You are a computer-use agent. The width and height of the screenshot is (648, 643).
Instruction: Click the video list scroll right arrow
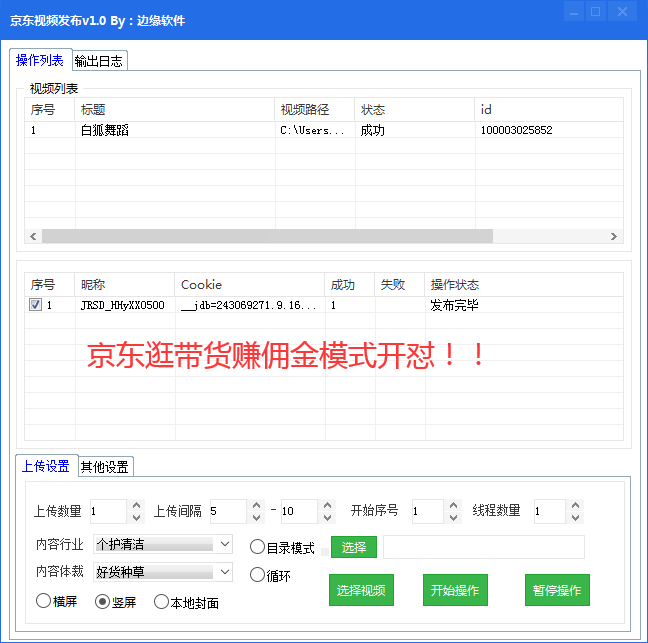614,236
